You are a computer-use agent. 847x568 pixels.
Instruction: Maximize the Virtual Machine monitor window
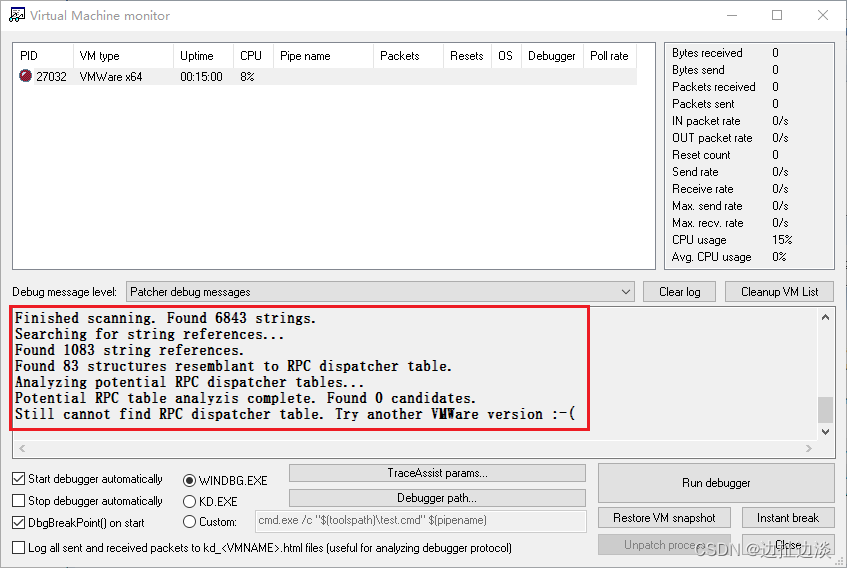tap(777, 15)
